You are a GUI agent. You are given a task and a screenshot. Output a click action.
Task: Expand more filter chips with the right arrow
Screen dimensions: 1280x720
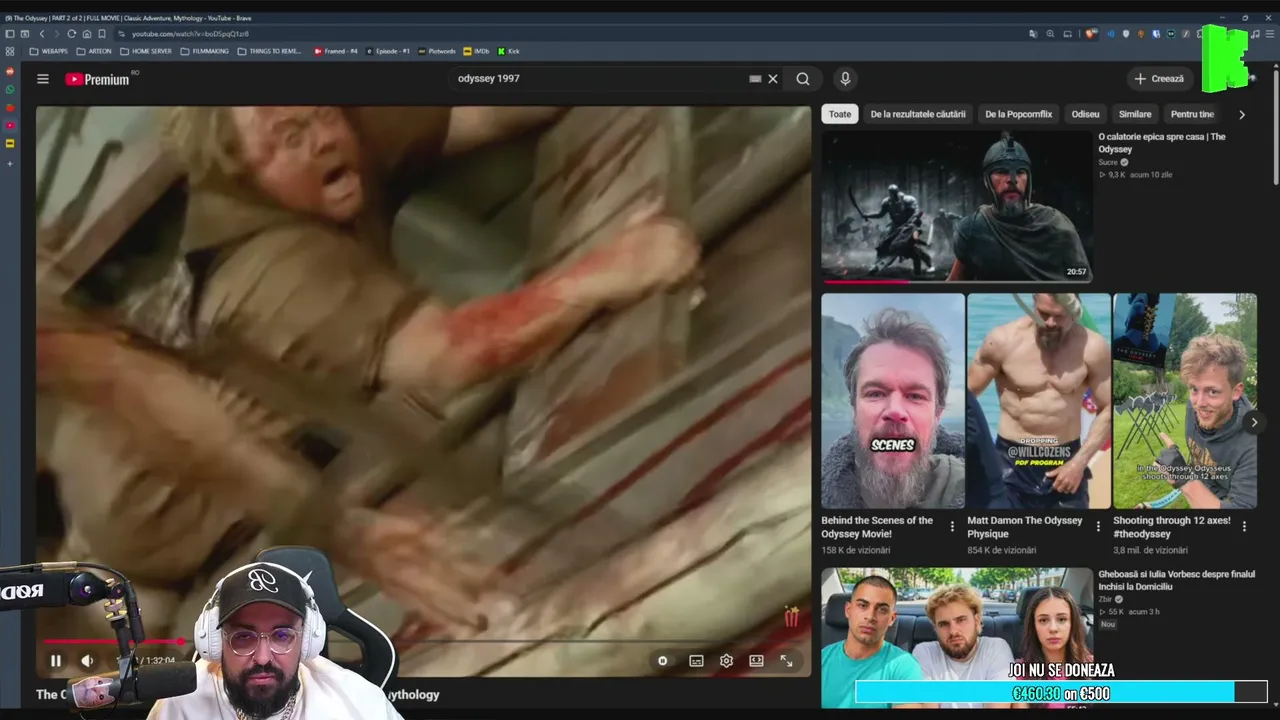pos(1242,114)
